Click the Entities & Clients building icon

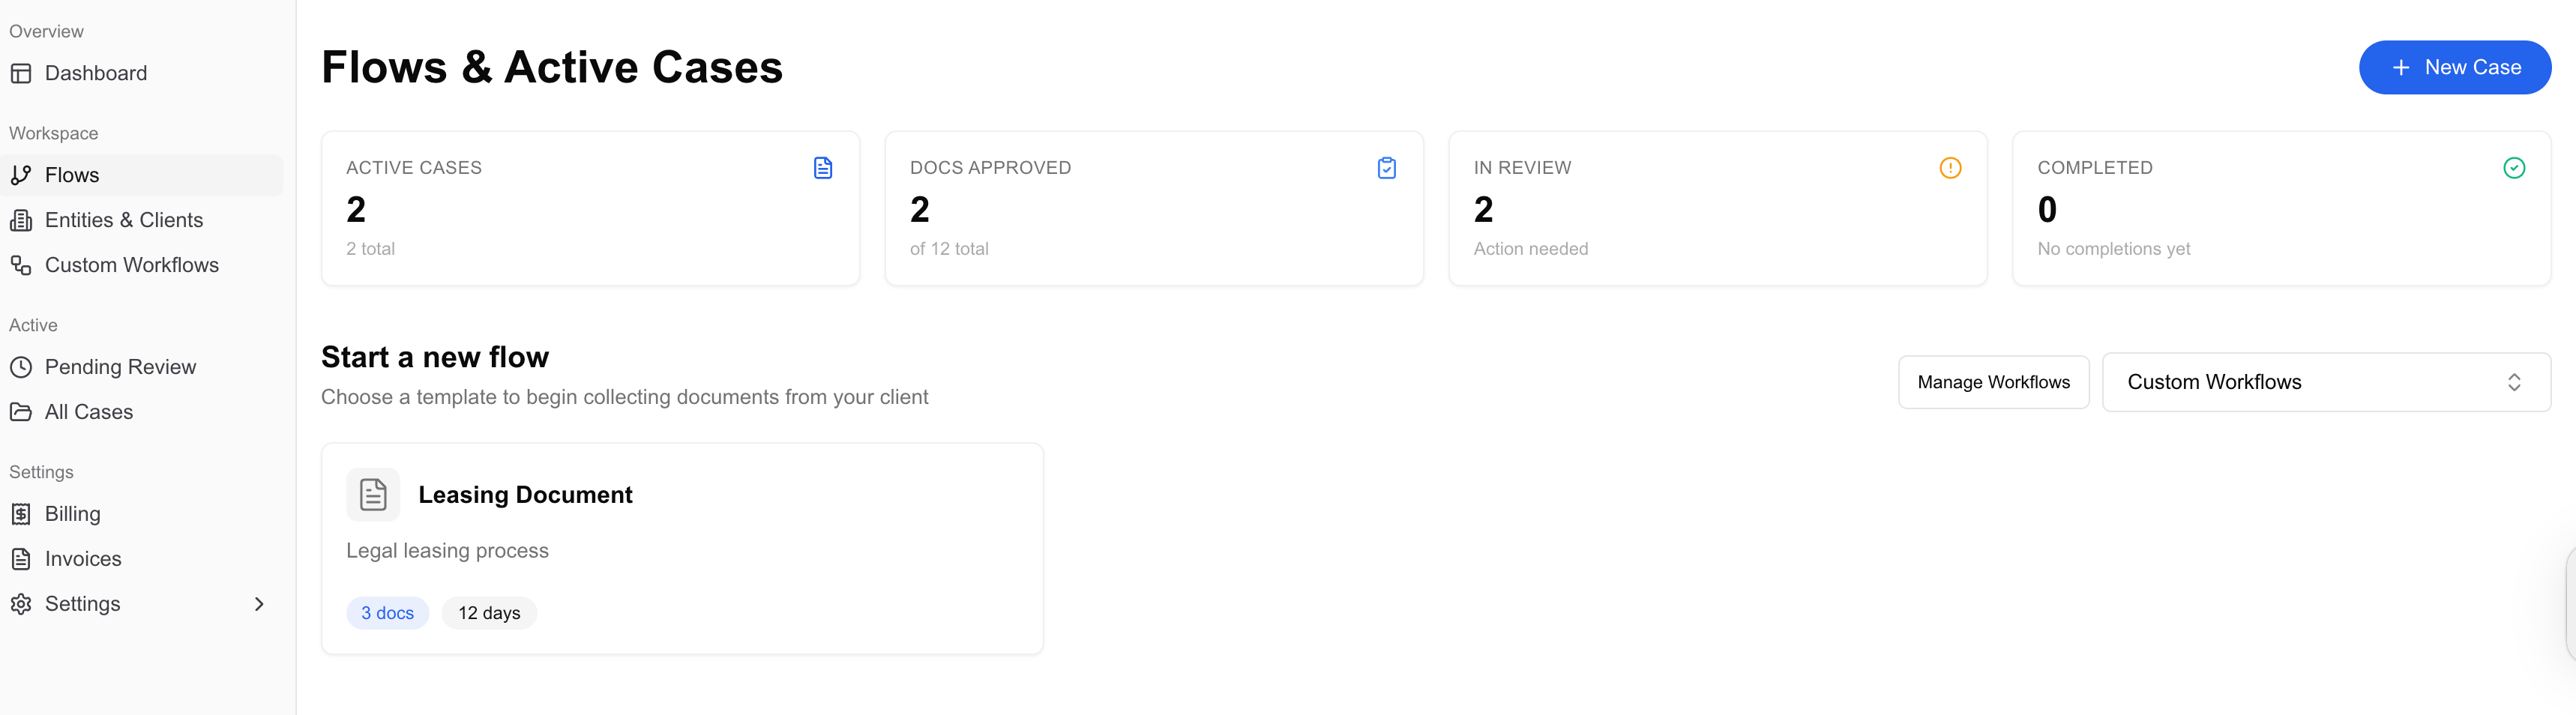coord(21,220)
